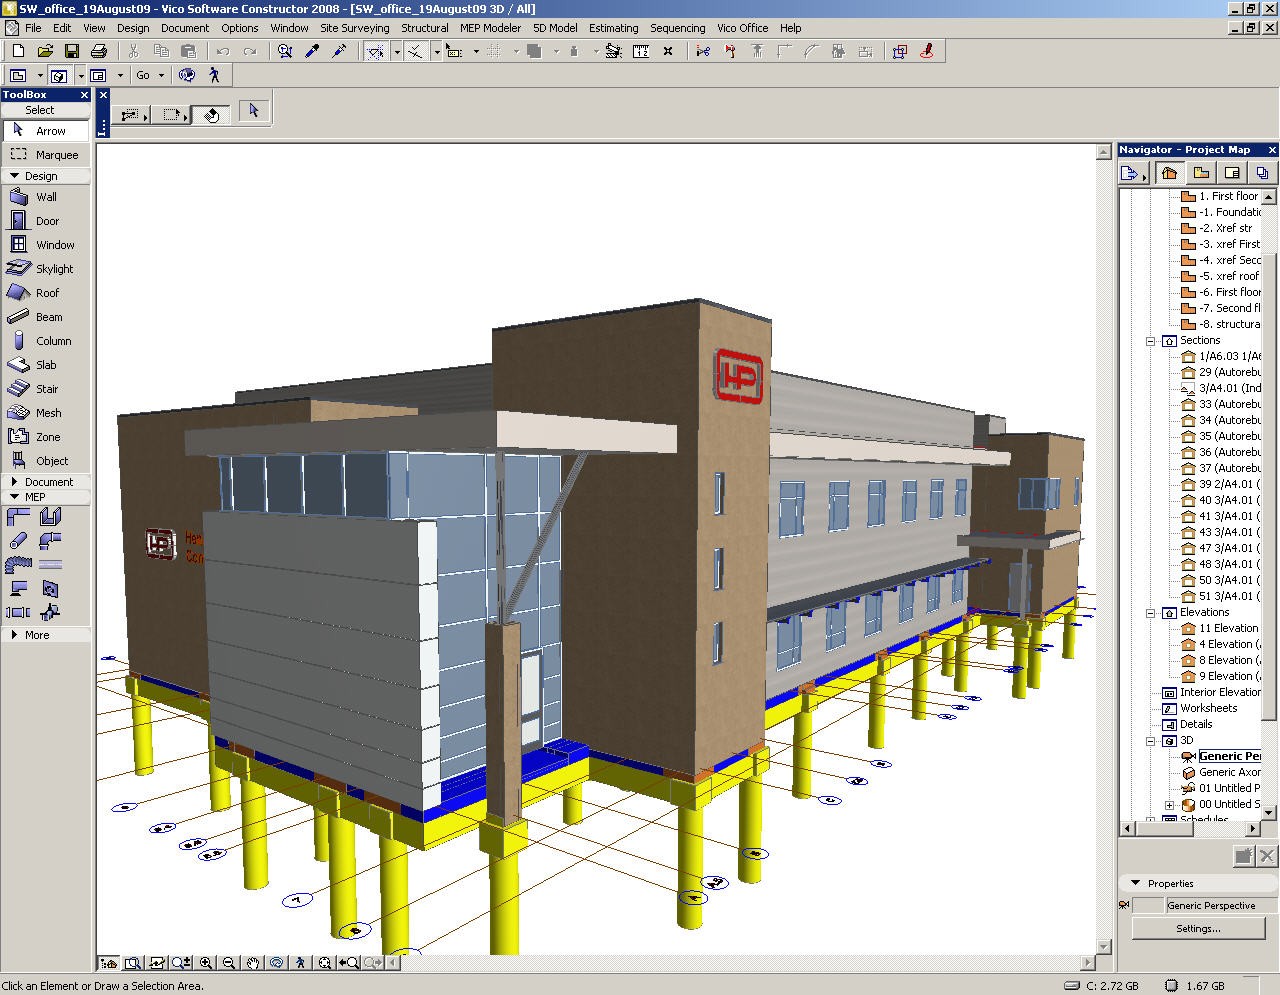1280x995 pixels.
Task: Activate the Stair tool
Action: coord(46,389)
